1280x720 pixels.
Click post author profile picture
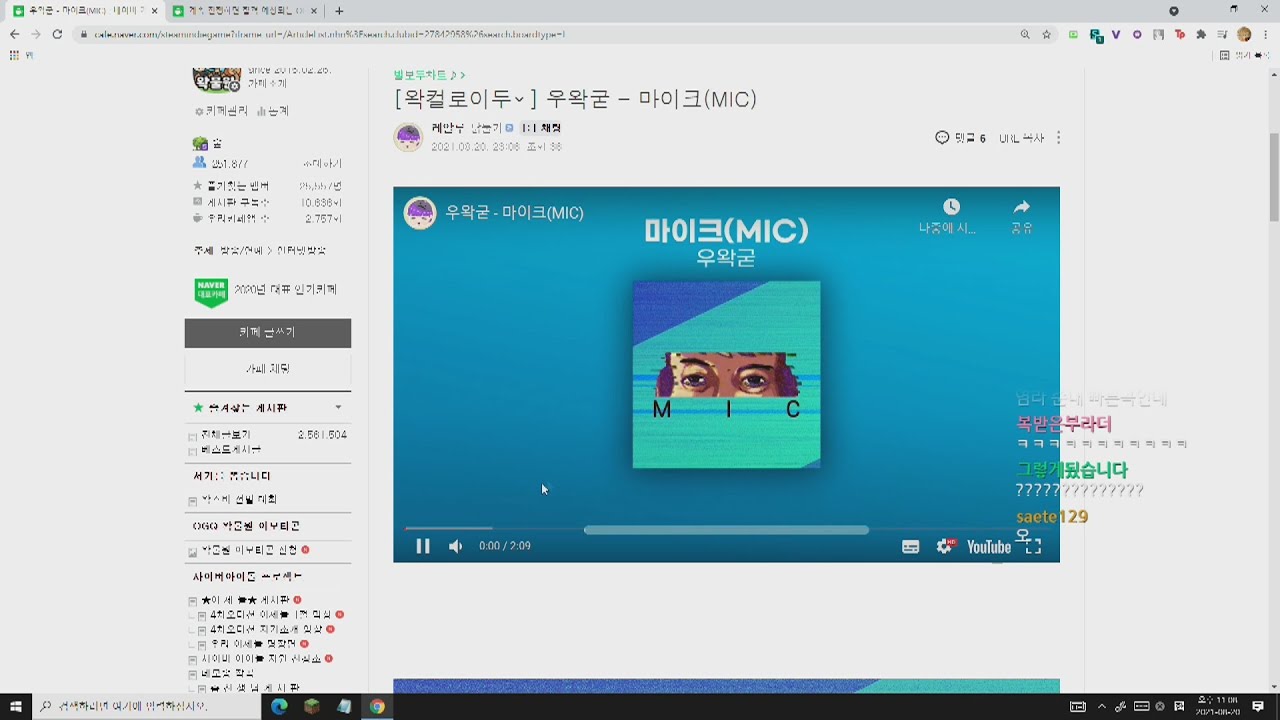pyautogui.click(x=408, y=137)
